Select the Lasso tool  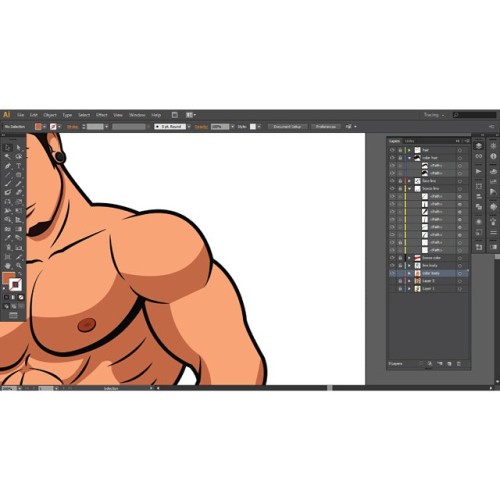[19, 156]
